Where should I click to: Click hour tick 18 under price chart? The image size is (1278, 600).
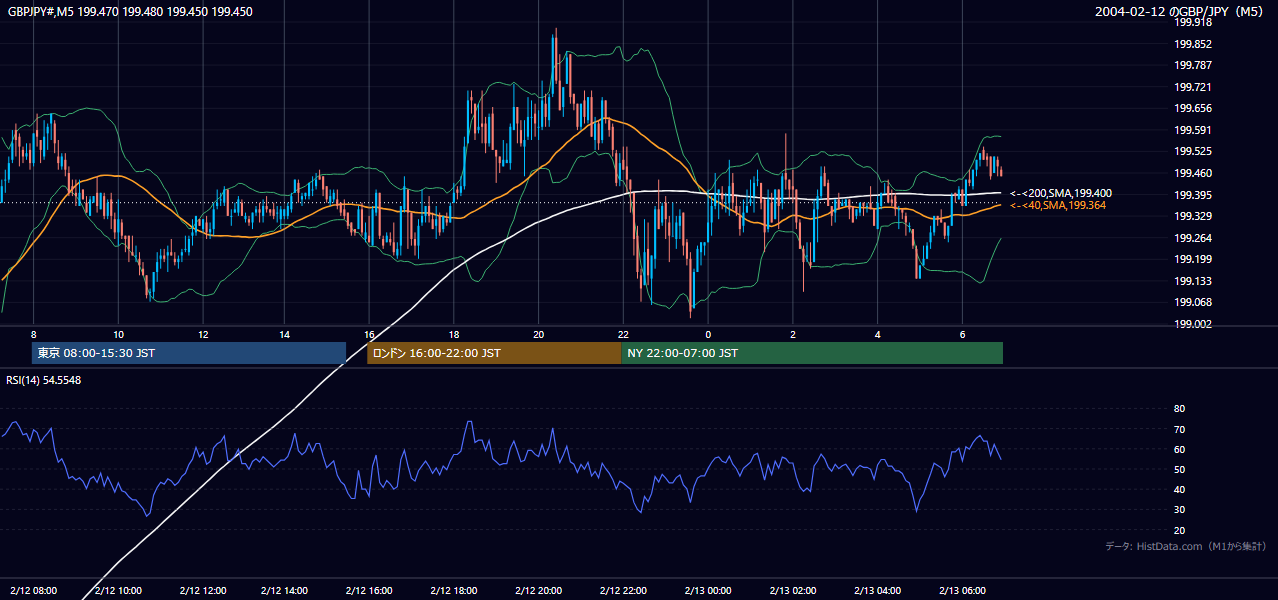click(x=455, y=334)
